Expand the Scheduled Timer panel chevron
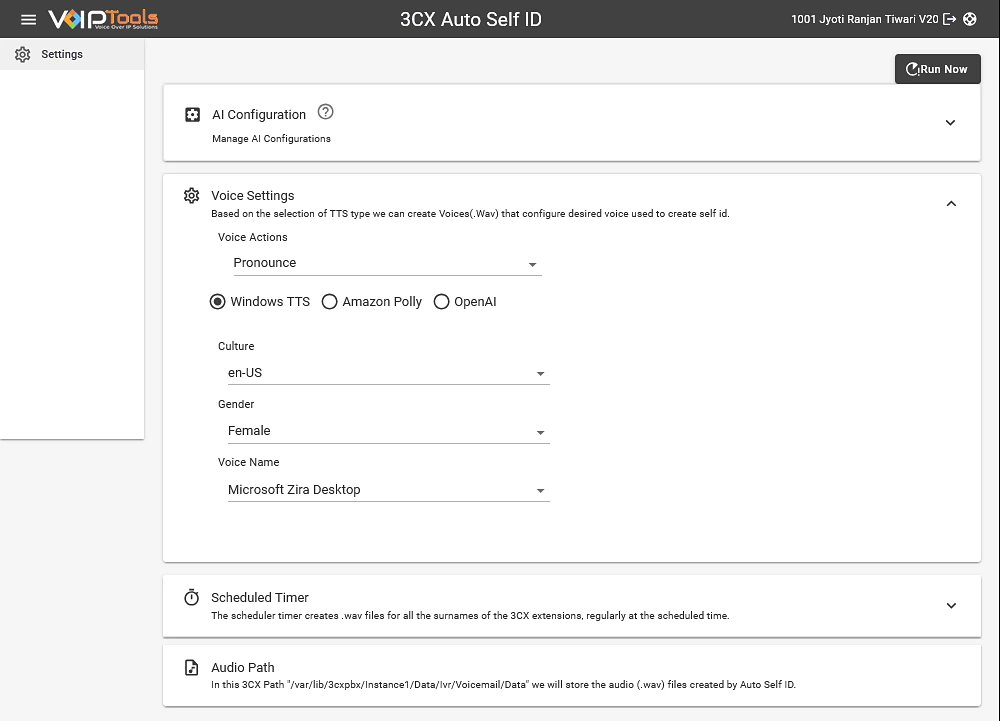Screen dimensions: 1000x721 951,606
